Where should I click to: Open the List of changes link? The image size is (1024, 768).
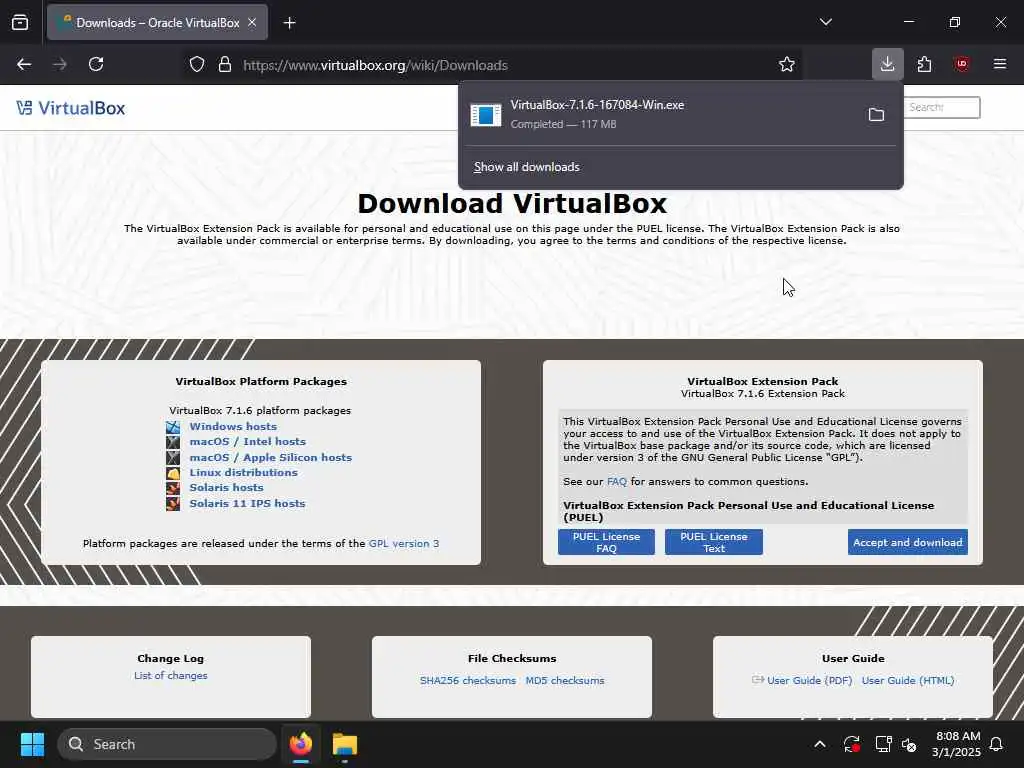tap(170, 675)
